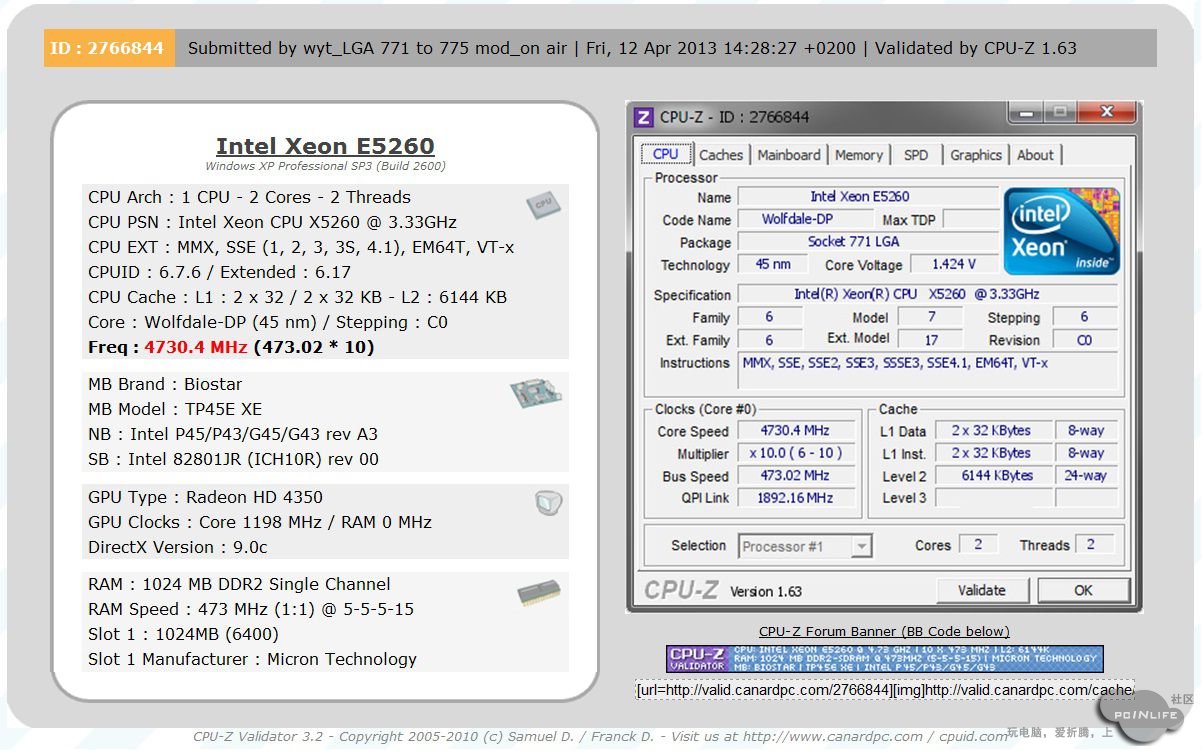Image resolution: width=1202 pixels, height=751 pixels.
Task: Click the Technology value 45 nm
Action: (773, 265)
